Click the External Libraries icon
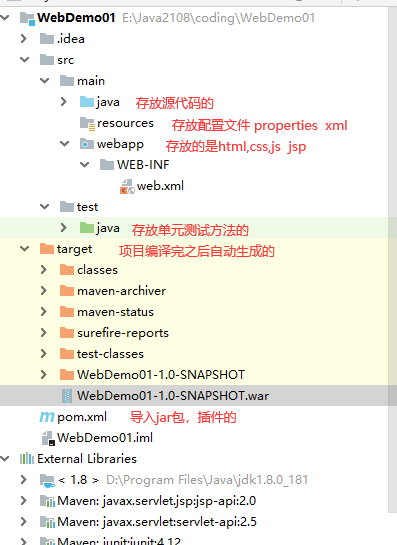The height and width of the screenshot is (545, 397). click(27, 459)
